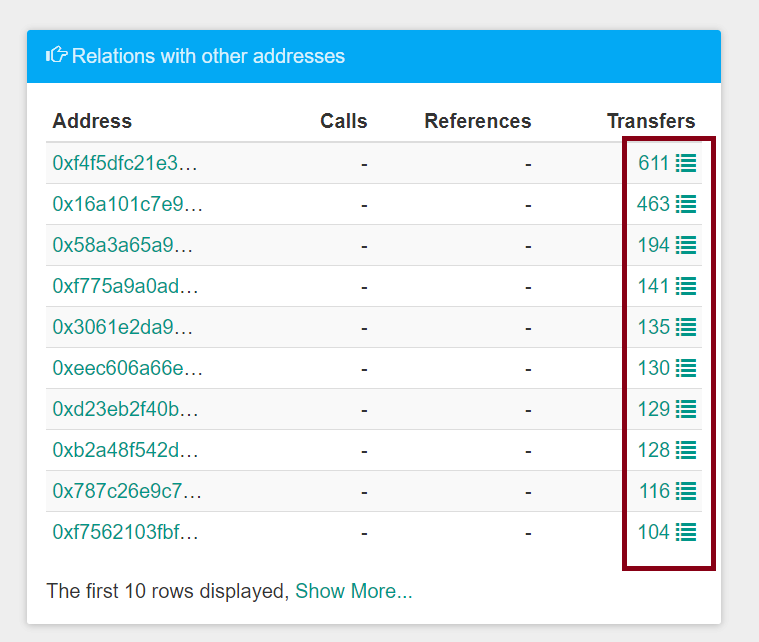This screenshot has height=642, width=759.
Task: Open address 0xf775a9a0ad…
Action: coord(125,286)
